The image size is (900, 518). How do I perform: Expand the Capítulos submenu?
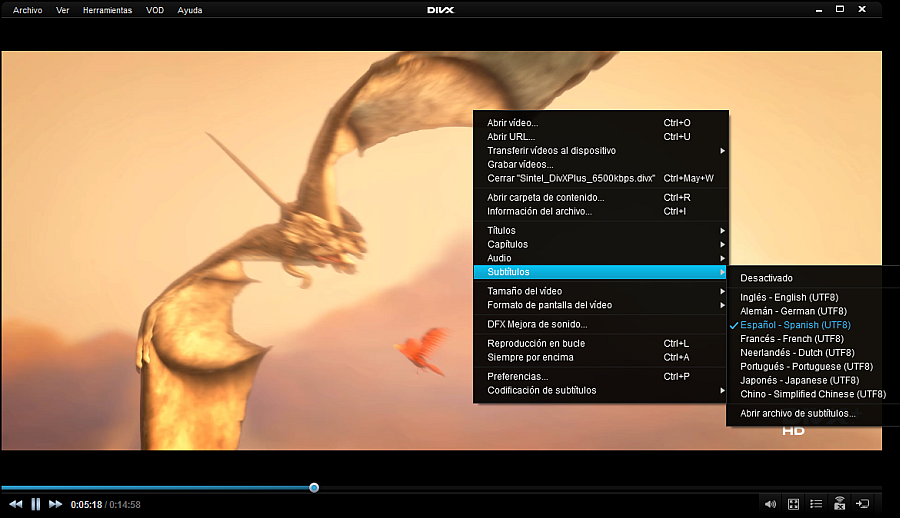pyautogui.click(x=600, y=244)
